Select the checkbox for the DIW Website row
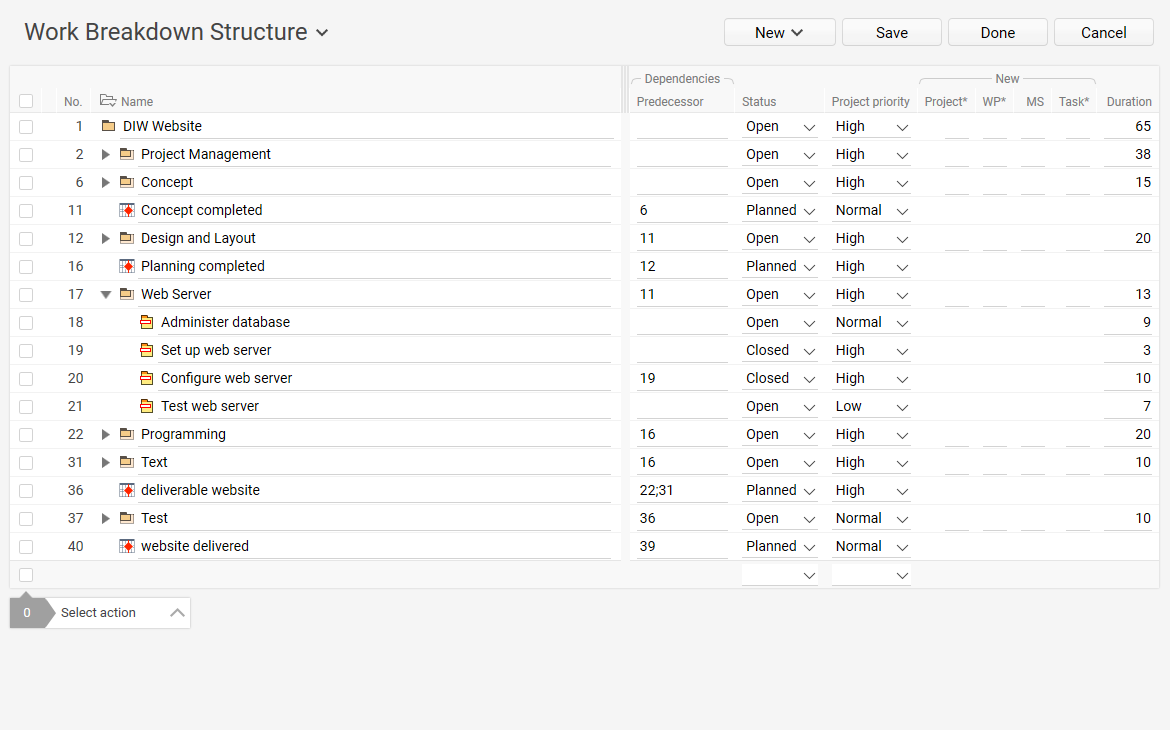The image size is (1170, 730). point(26,126)
